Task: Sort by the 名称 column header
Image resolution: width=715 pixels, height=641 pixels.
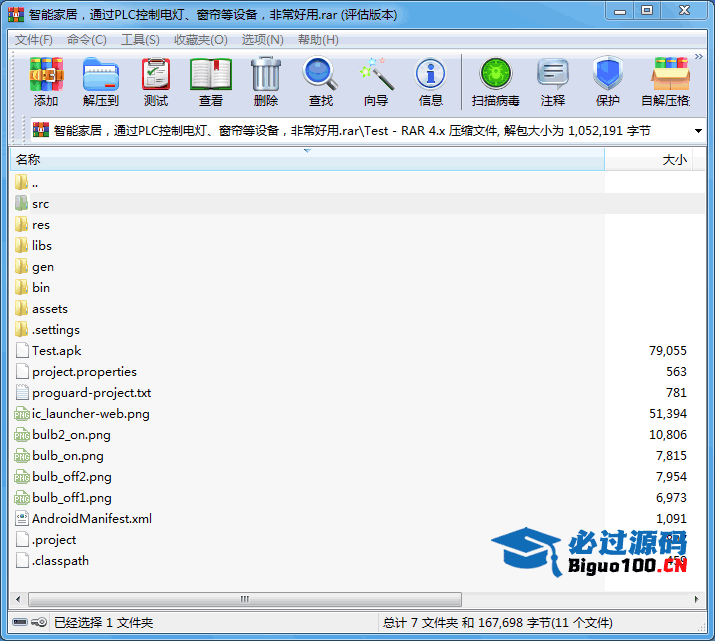Action: click(300, 160)
